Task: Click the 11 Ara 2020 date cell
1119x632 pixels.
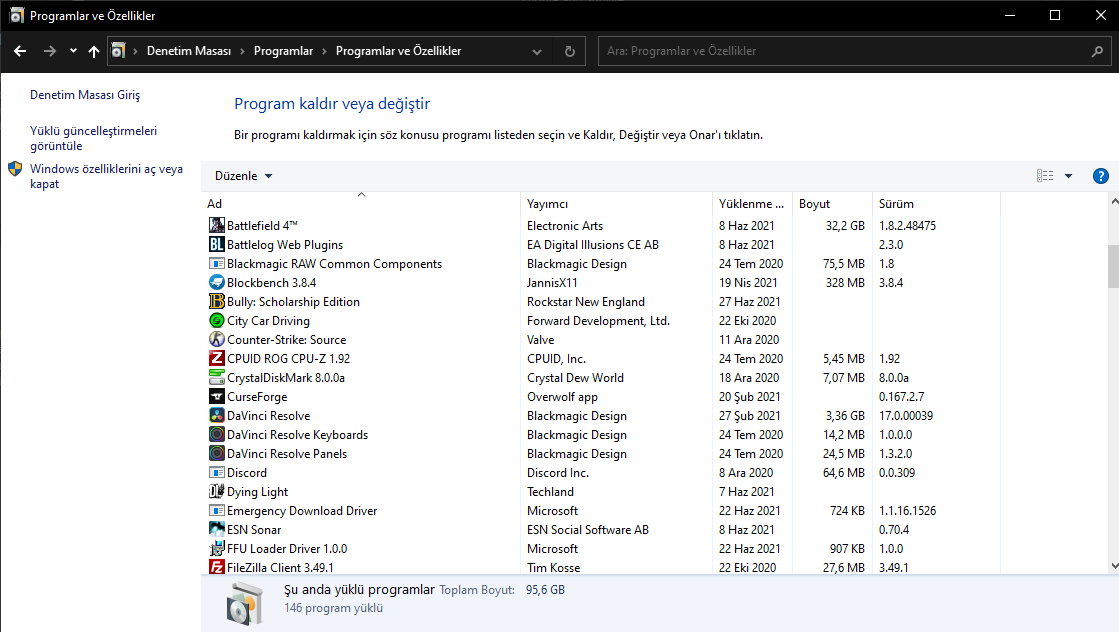Action: [x=749, y=340]
